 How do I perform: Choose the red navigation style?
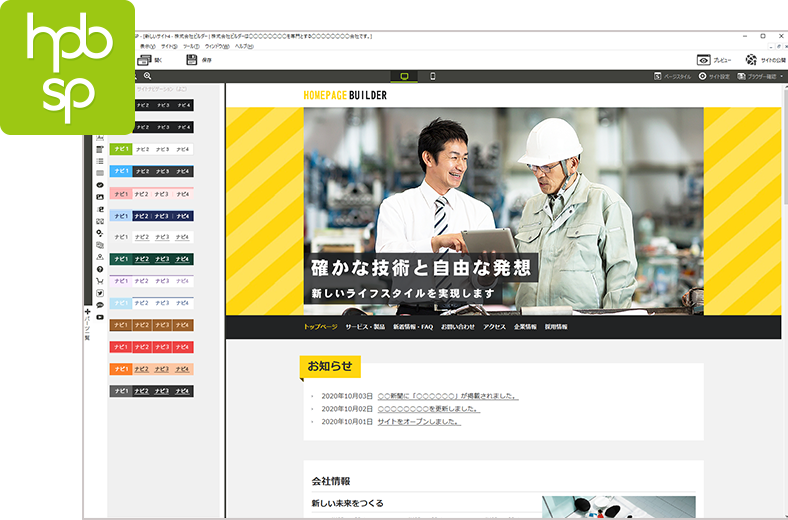[x=151, y=347]
